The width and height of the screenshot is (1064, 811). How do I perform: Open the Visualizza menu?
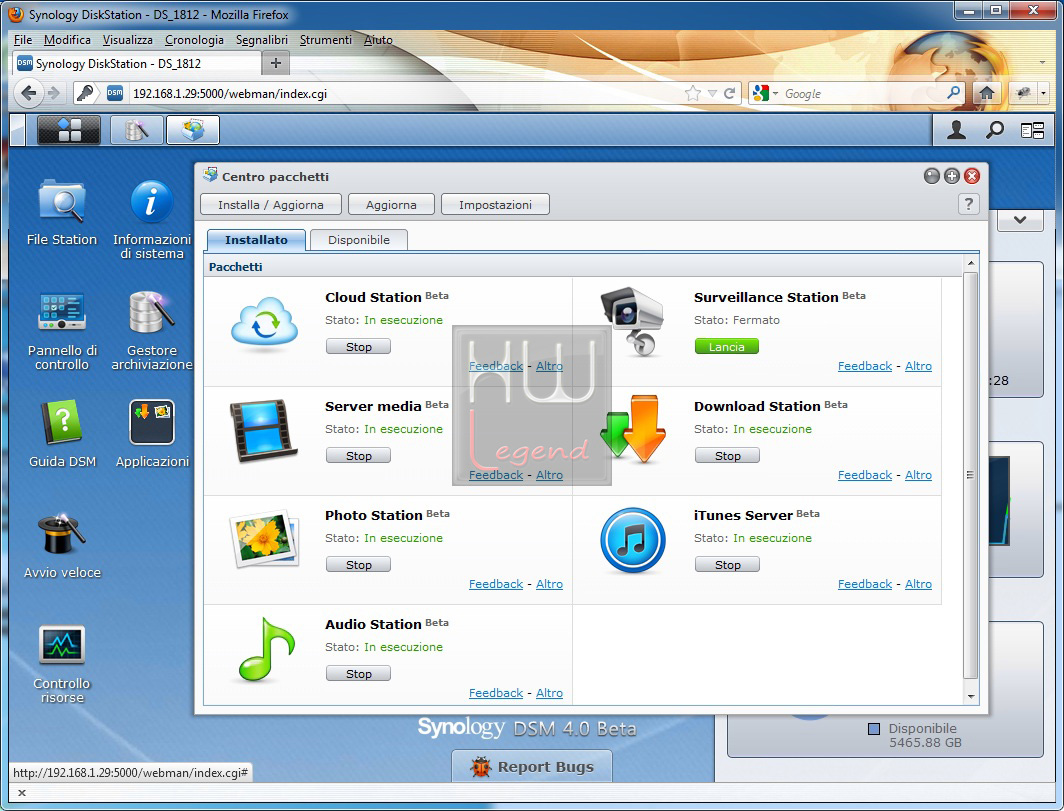click(128, 40)
